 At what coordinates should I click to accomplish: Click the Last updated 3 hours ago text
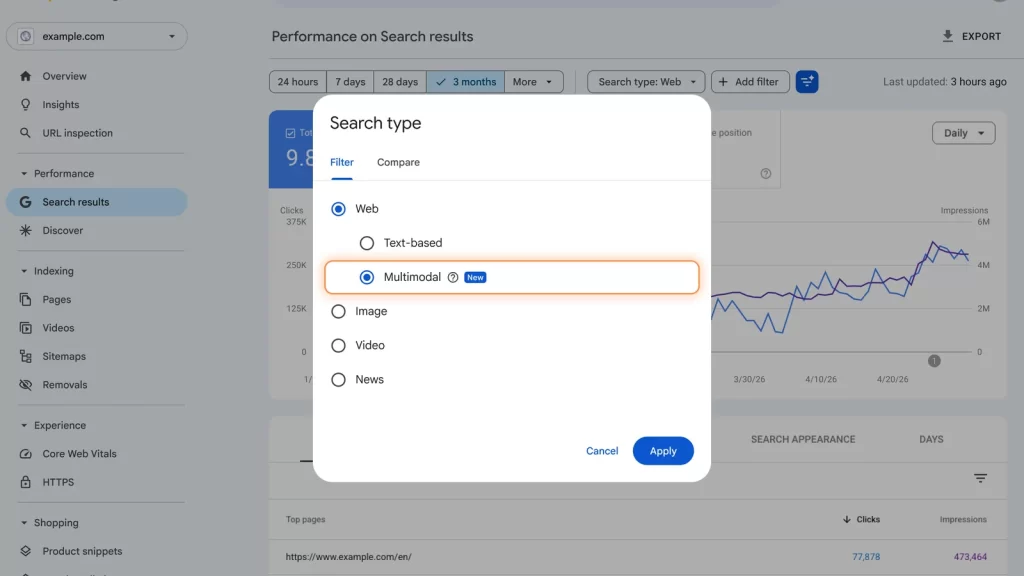coord(944,82)
